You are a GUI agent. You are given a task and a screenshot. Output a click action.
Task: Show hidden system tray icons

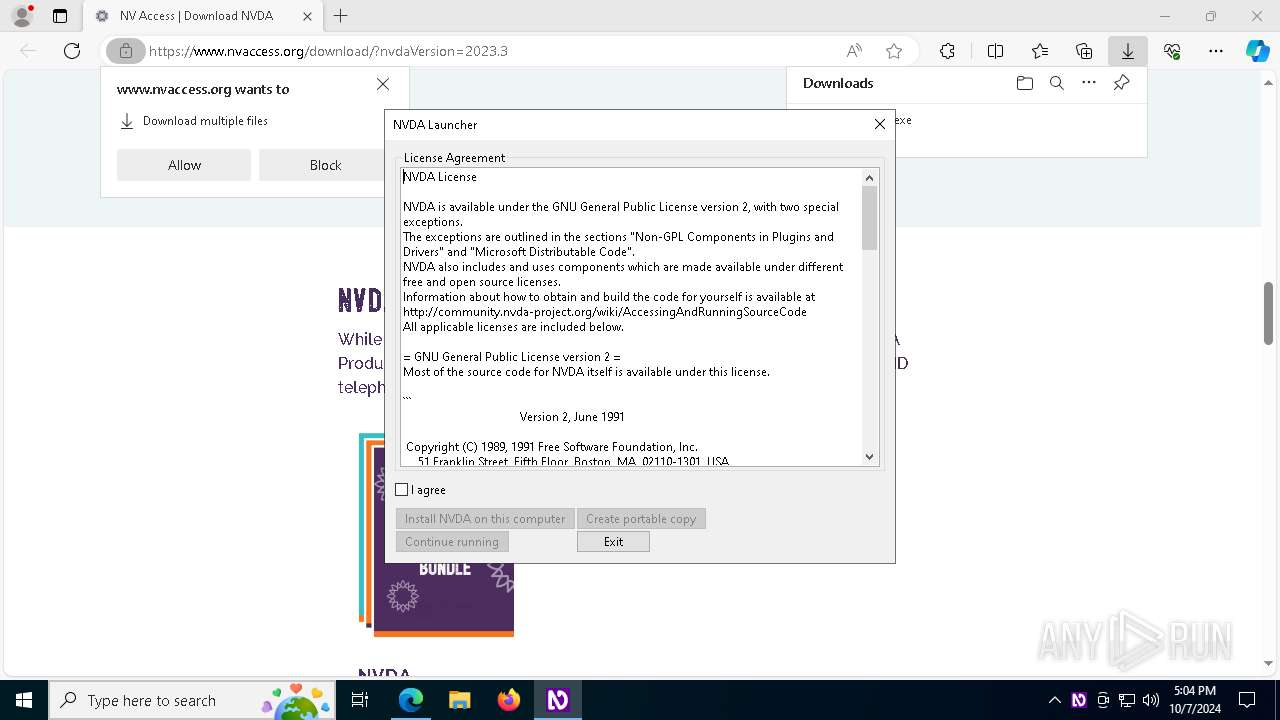1055,700
